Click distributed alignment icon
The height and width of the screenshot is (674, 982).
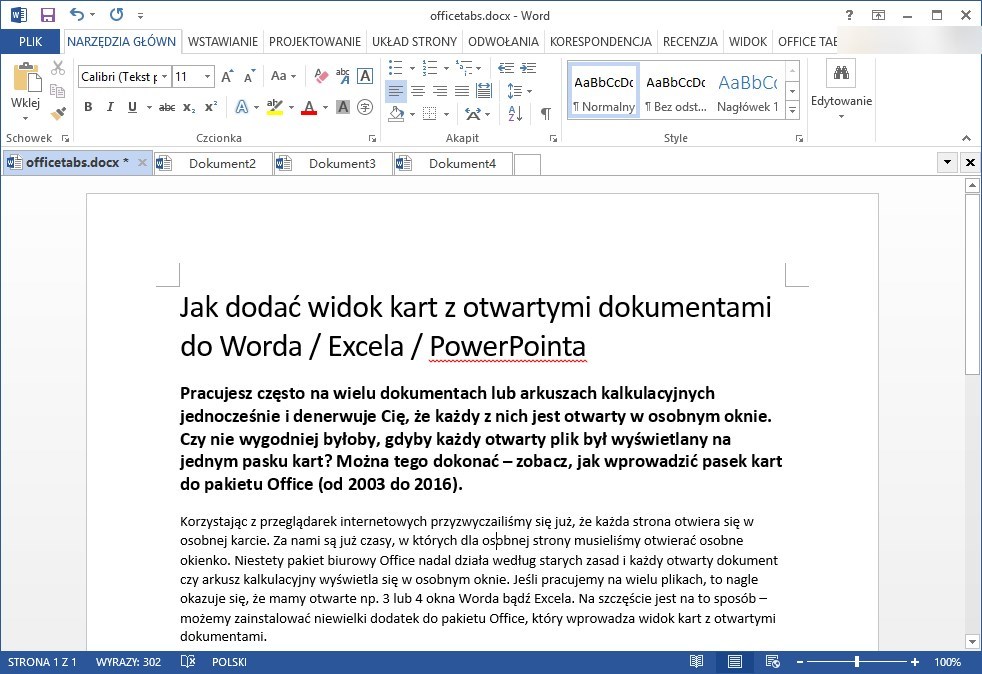pos(483,91)
